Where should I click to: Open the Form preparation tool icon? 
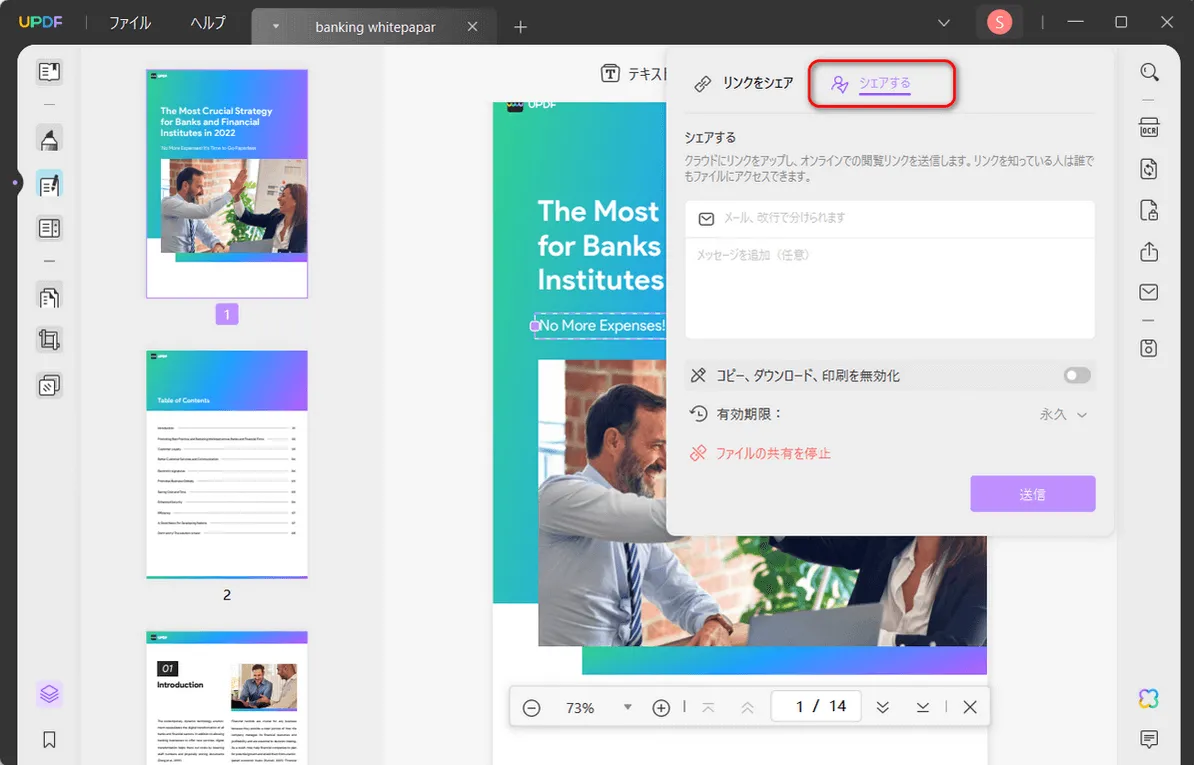pos(49,228)
